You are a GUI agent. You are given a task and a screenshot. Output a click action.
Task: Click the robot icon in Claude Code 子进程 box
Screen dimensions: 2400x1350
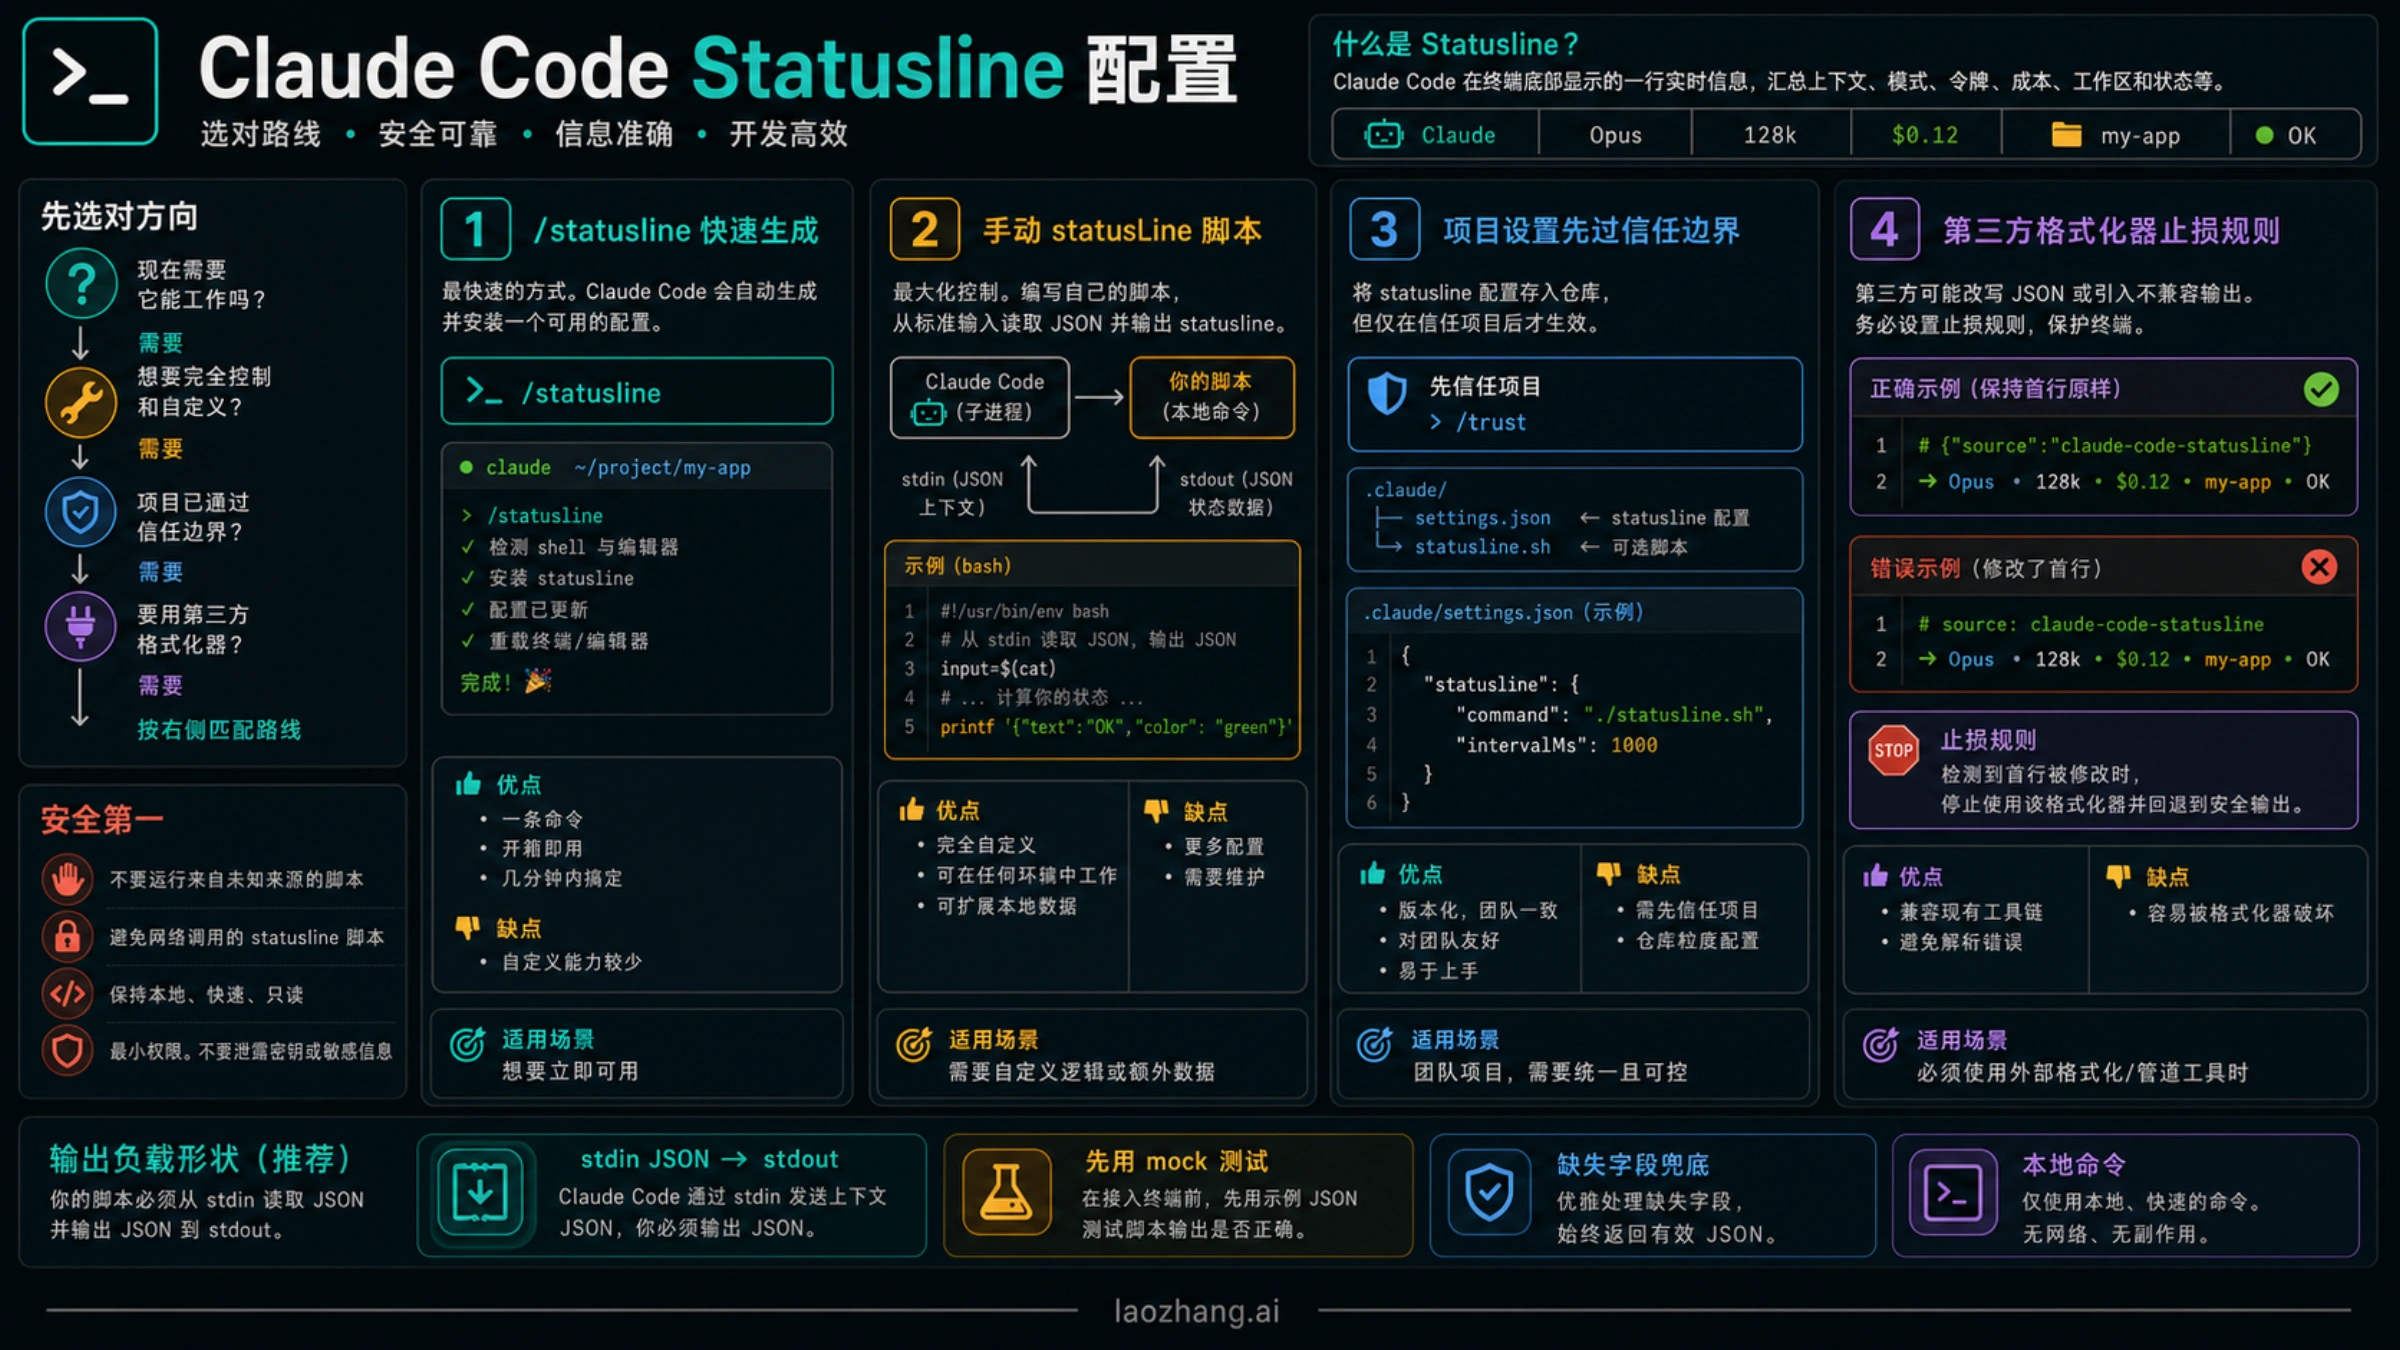[928, 412]
